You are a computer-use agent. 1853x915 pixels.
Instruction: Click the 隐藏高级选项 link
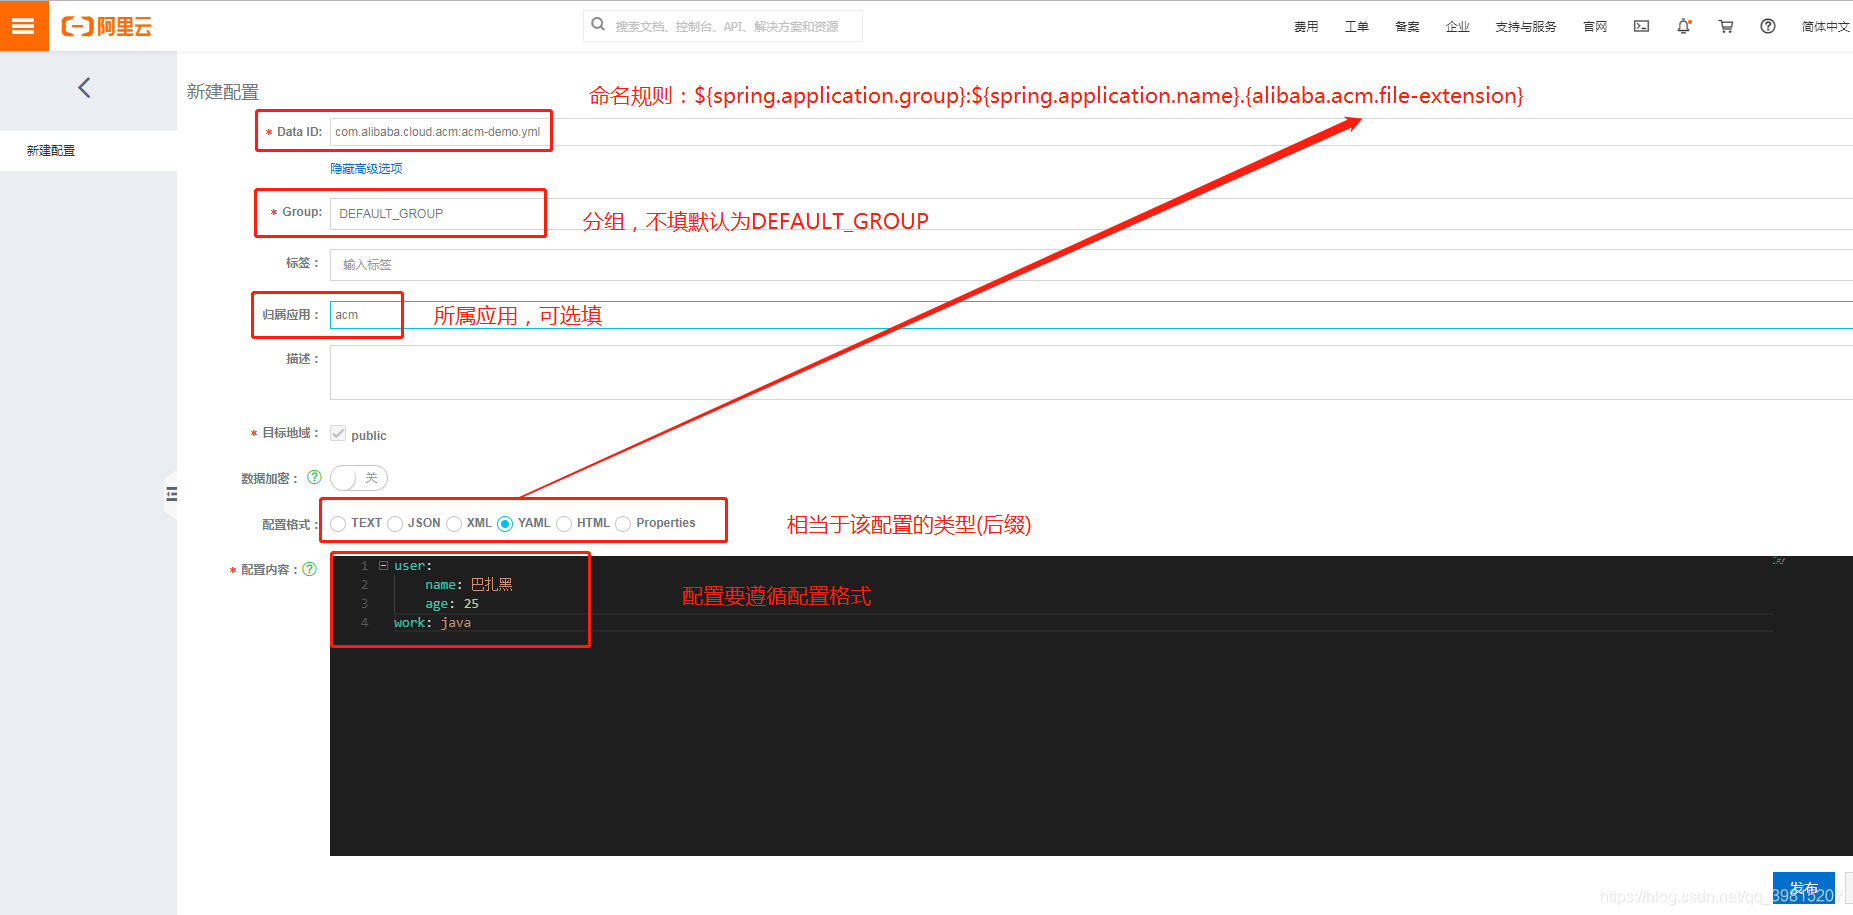366,169
